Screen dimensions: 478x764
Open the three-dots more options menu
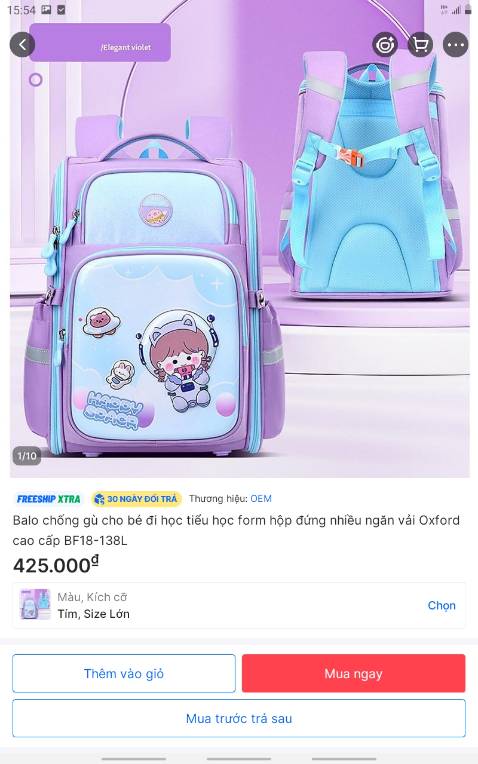(456, 45)
